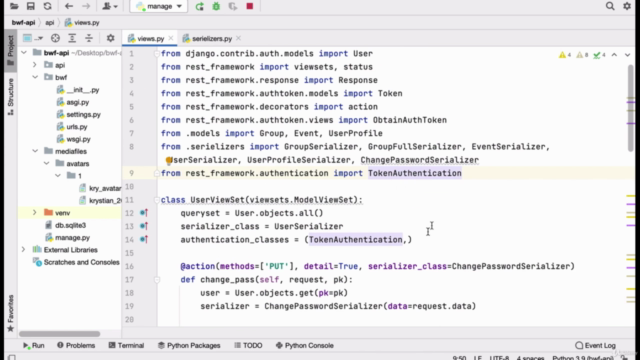640x360 pixels.
Task: Close the views.py tab
Action: (171, 38)
